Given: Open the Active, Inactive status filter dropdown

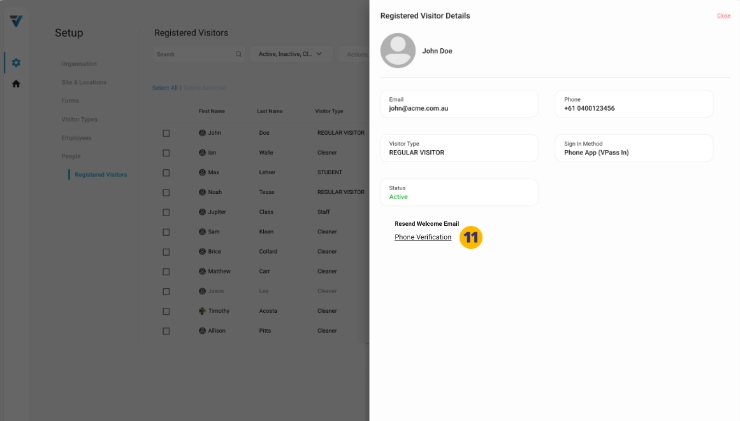Looking at the screenshot, I should tap(290, 54).
